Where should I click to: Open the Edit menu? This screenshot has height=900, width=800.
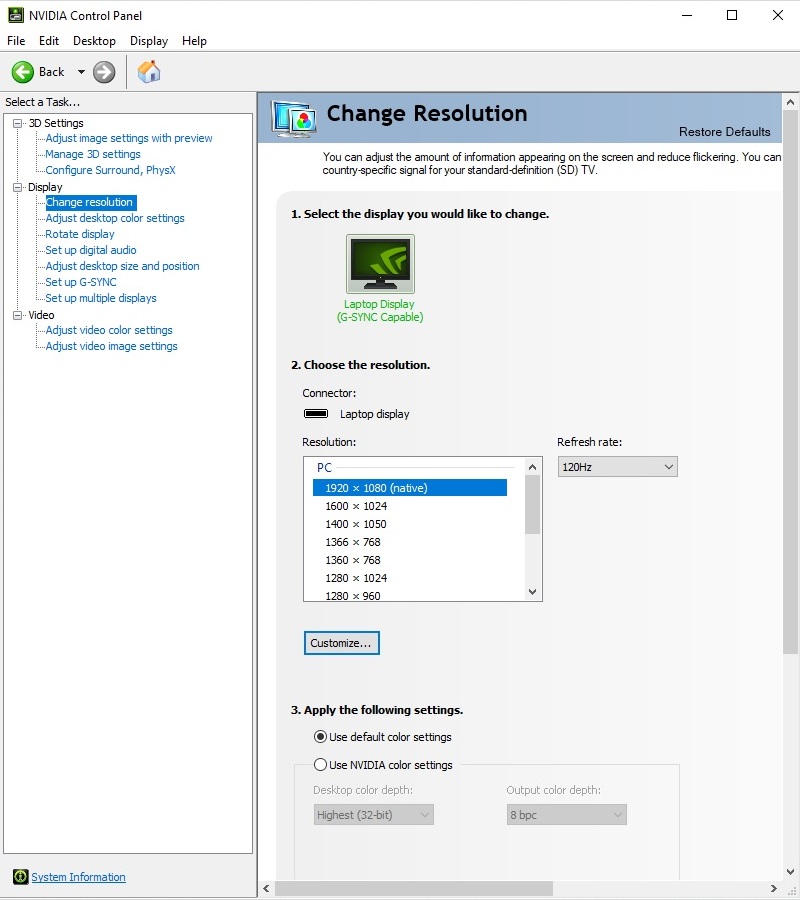(49, 41)
